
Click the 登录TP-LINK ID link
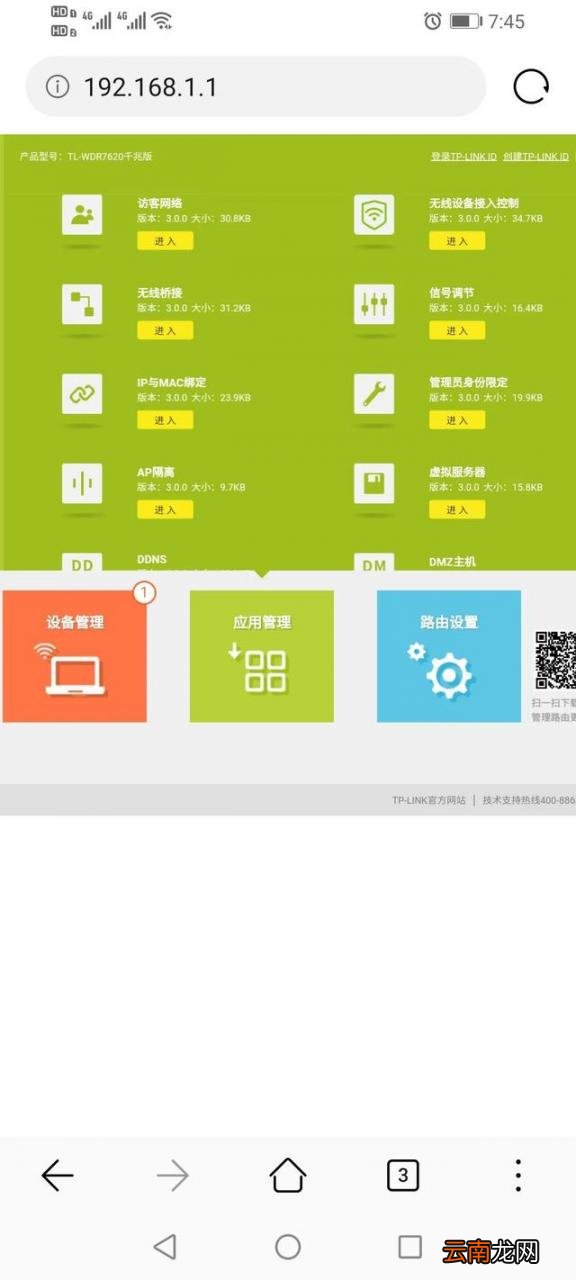[464, 157]
